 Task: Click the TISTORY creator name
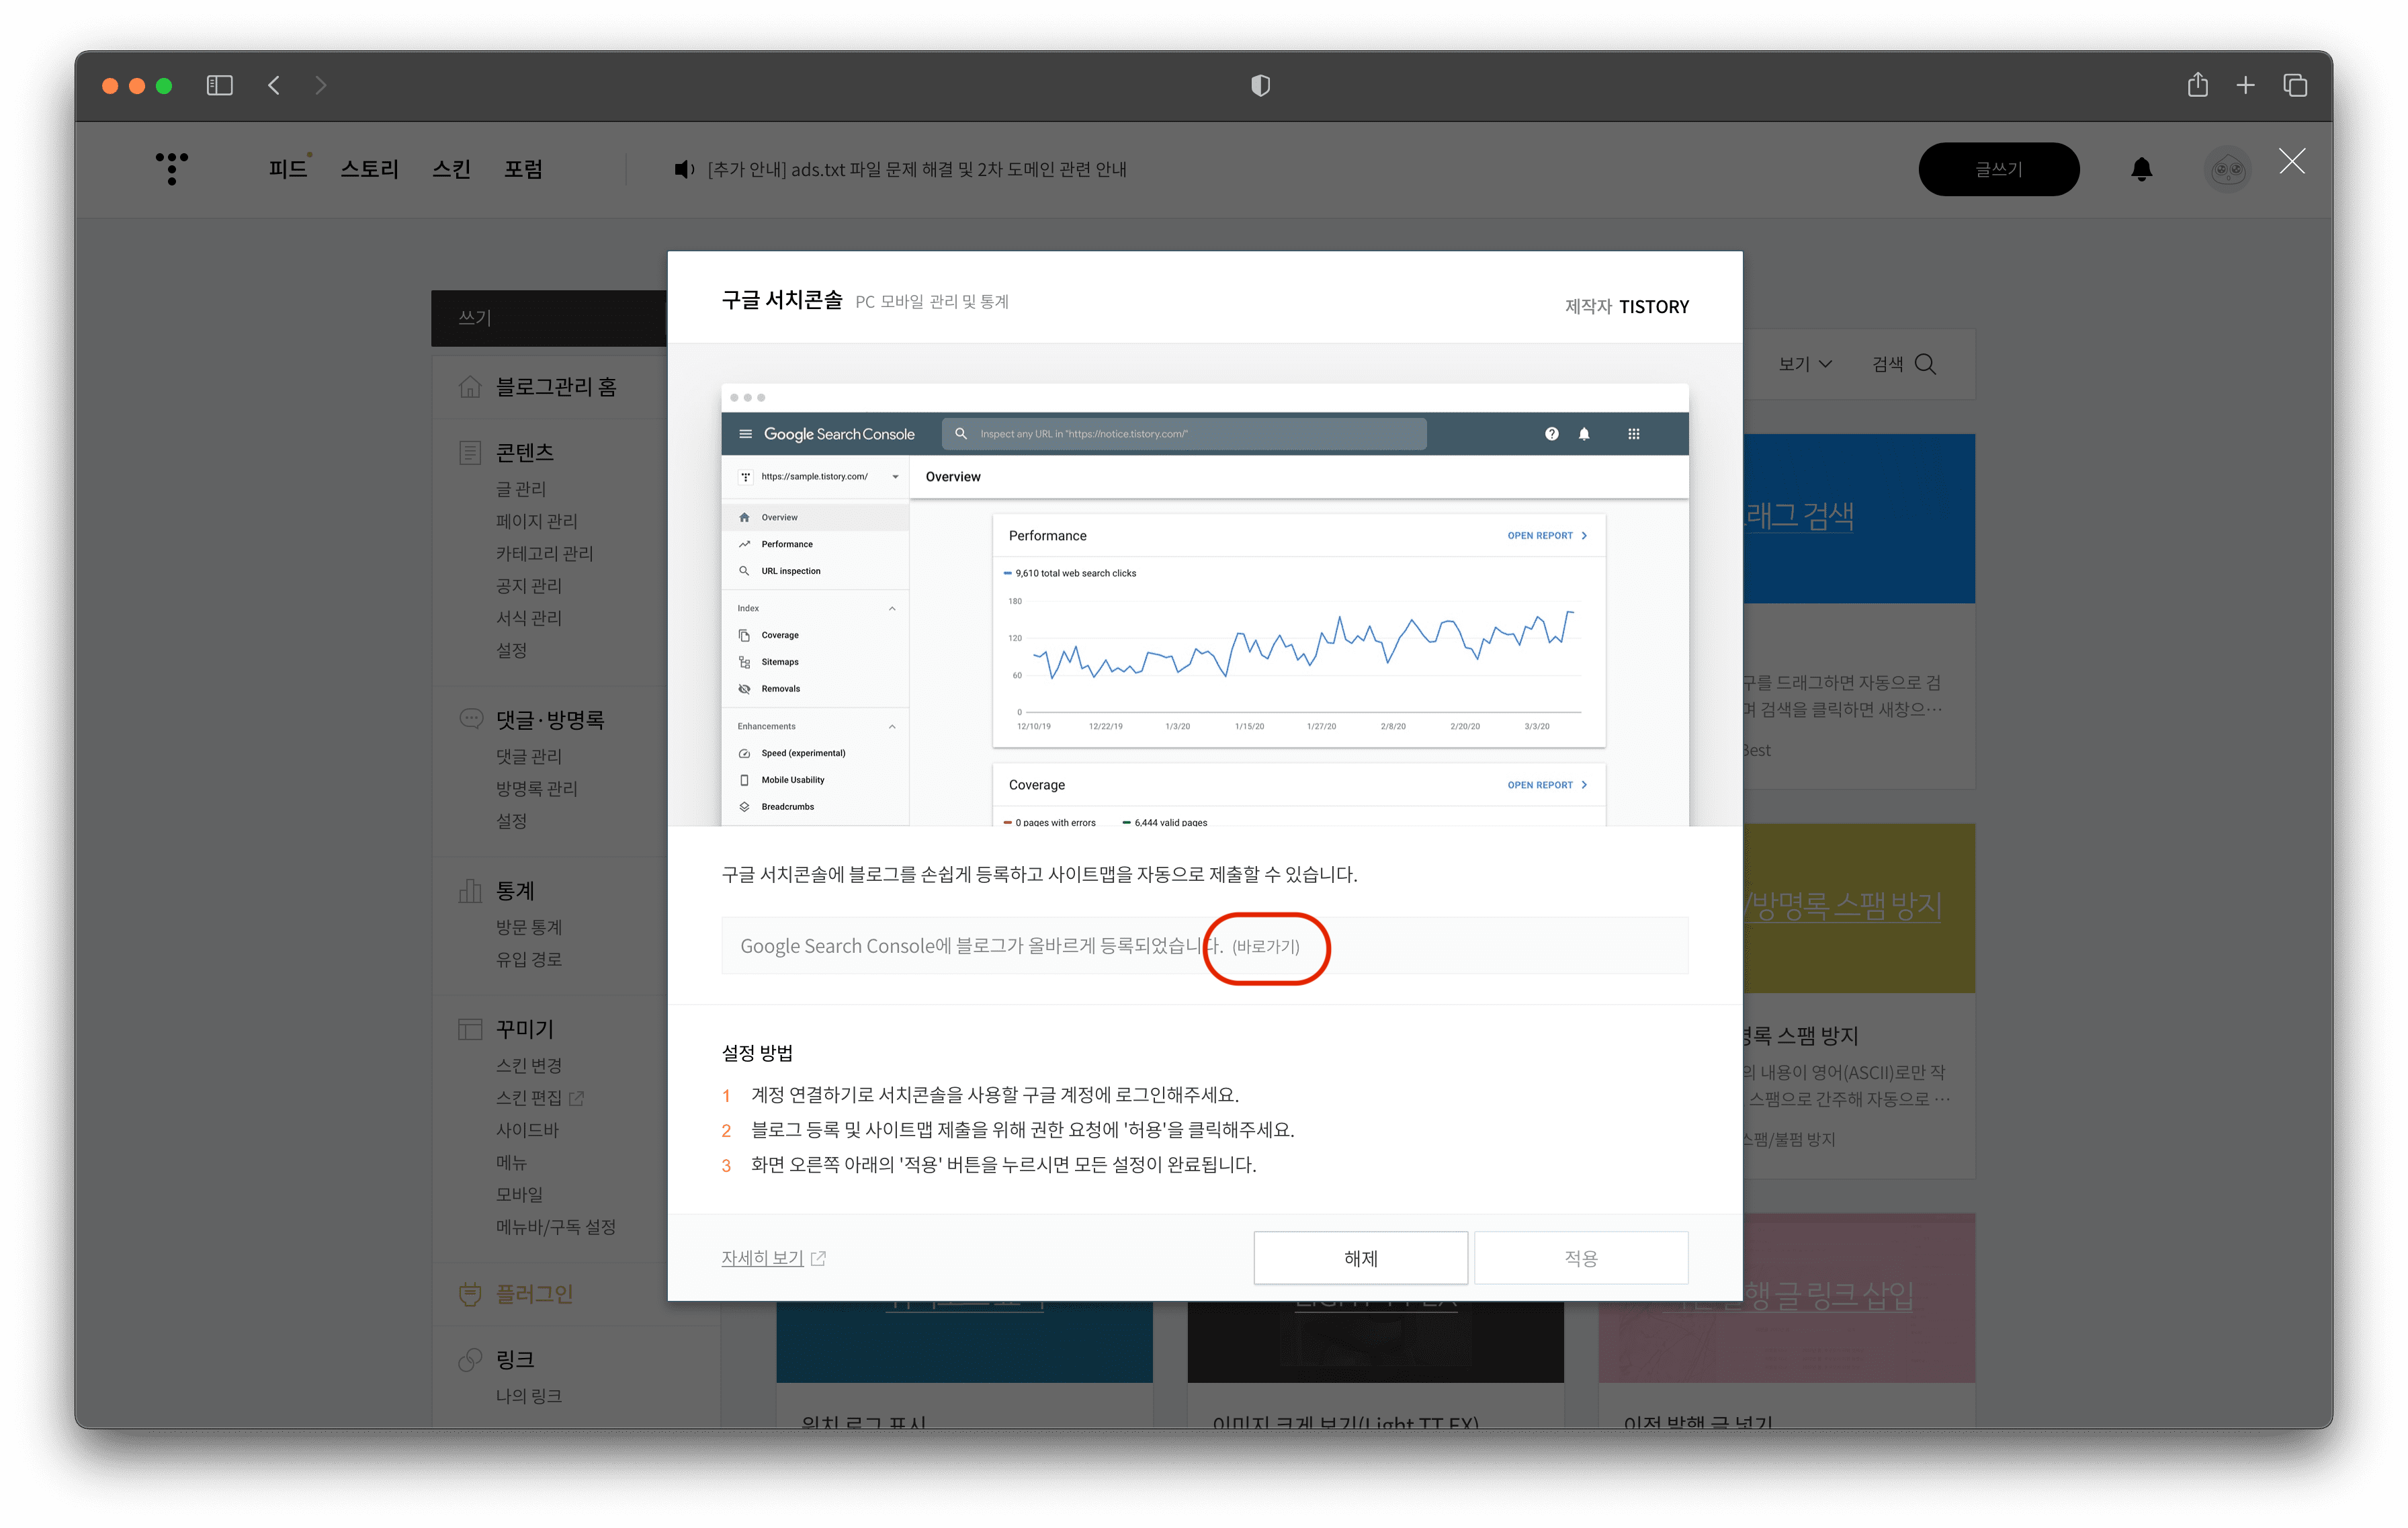click(1654, 307)
